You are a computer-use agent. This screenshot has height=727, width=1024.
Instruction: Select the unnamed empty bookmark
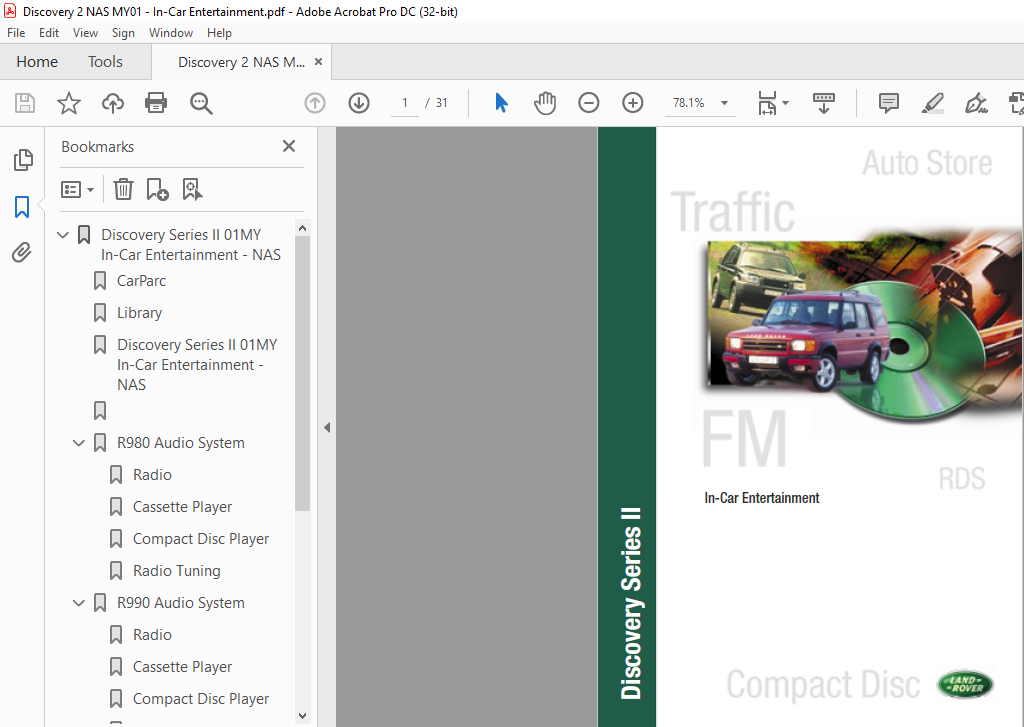(100, 411)
